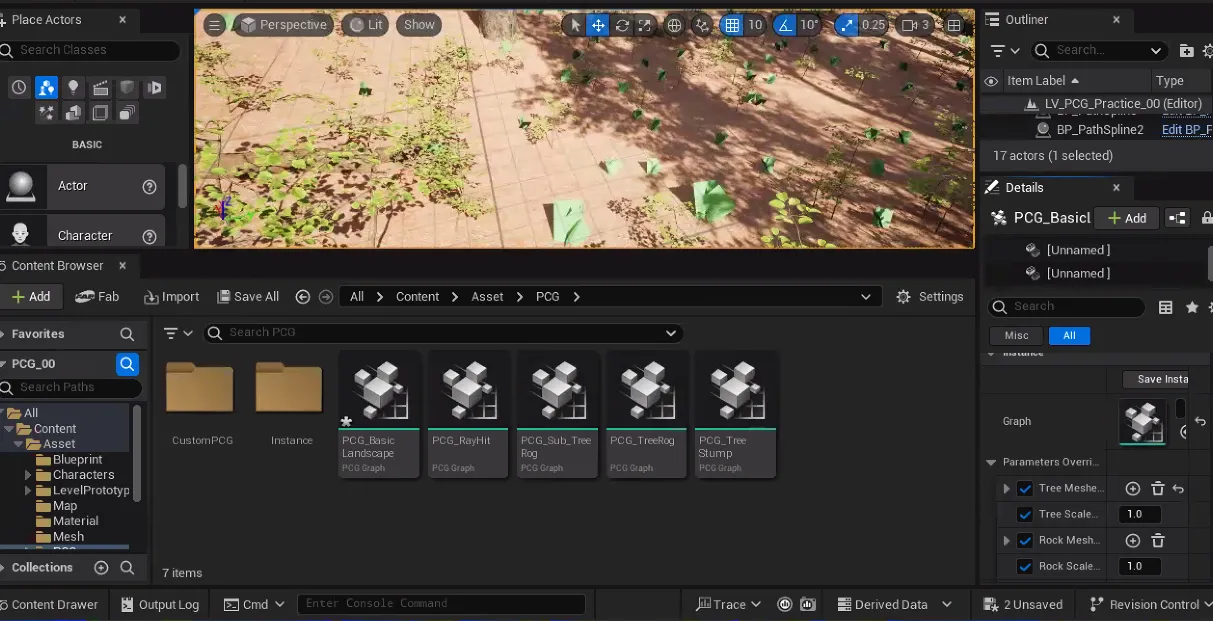The height and width of the screenshot is (621, 1213).
Task: Open help for the Actor class
Action: (x=149, y=186)
